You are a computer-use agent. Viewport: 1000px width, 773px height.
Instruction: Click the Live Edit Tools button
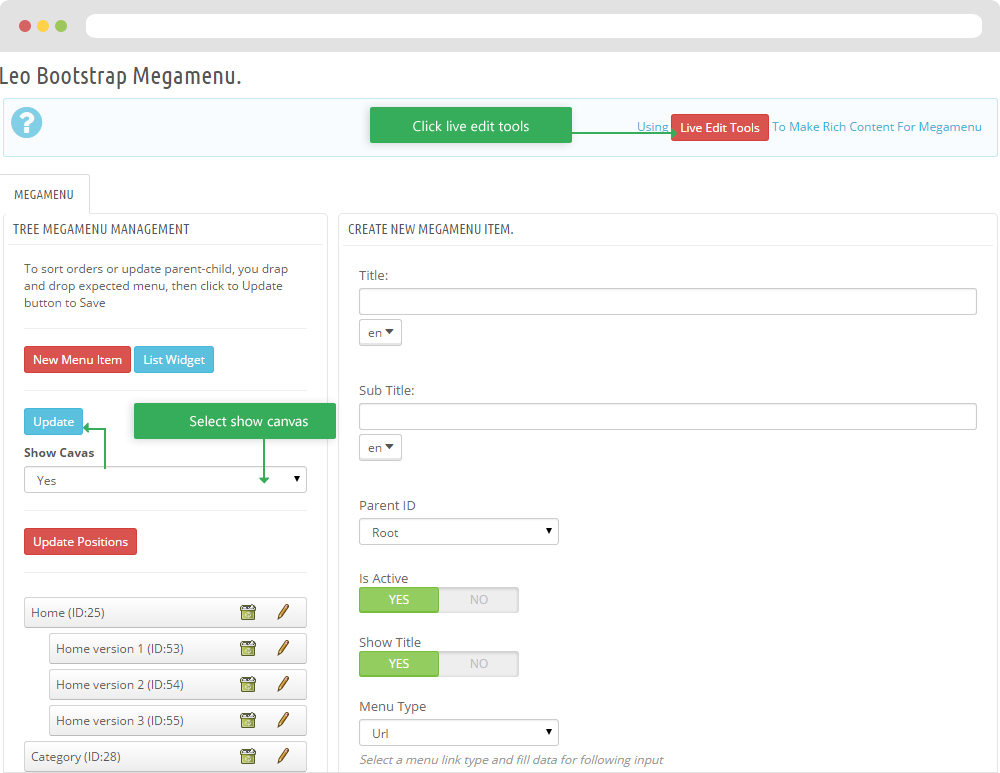(x=719, y=128)
